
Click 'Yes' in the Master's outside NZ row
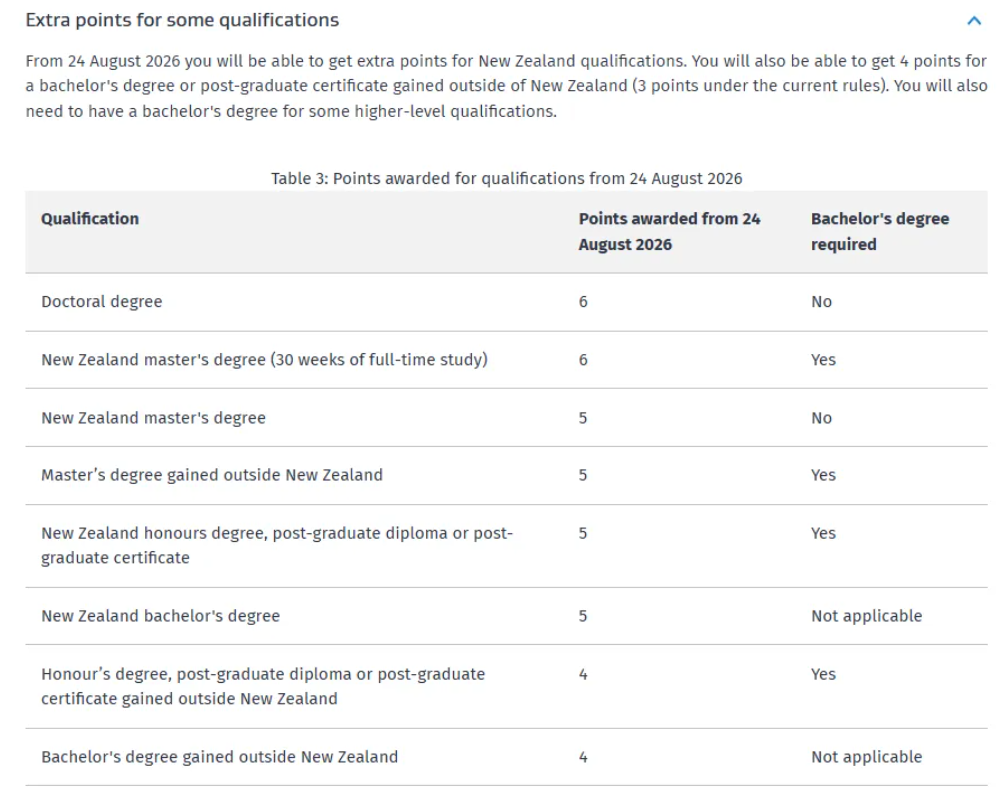pos(823,475)
